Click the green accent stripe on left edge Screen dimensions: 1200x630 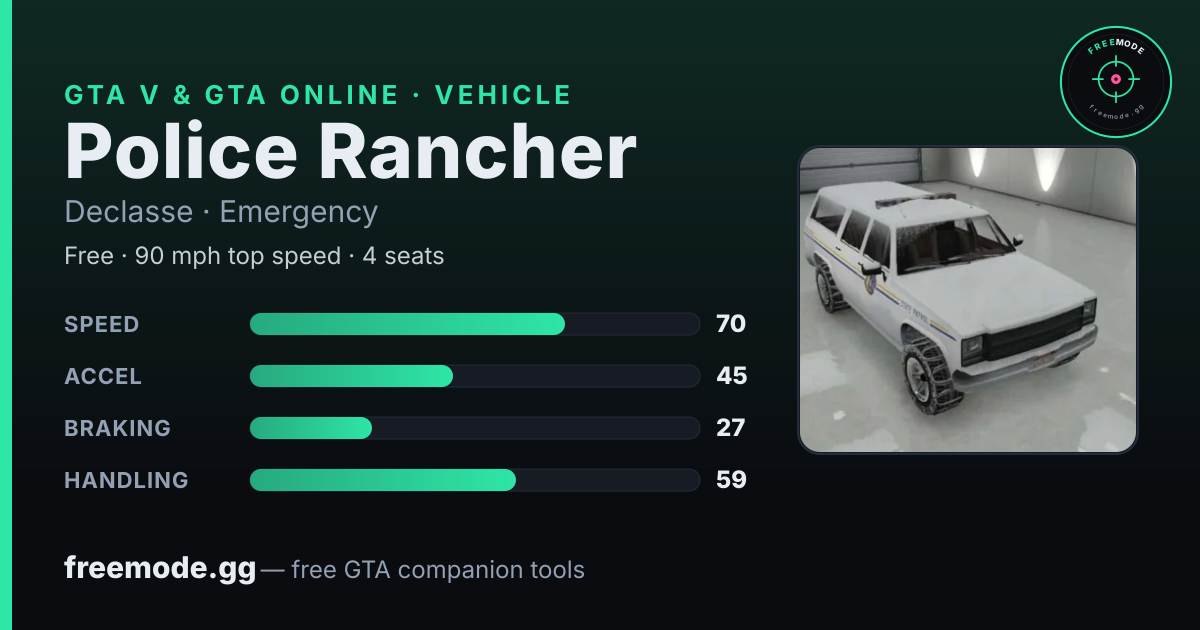pos(6,315)
